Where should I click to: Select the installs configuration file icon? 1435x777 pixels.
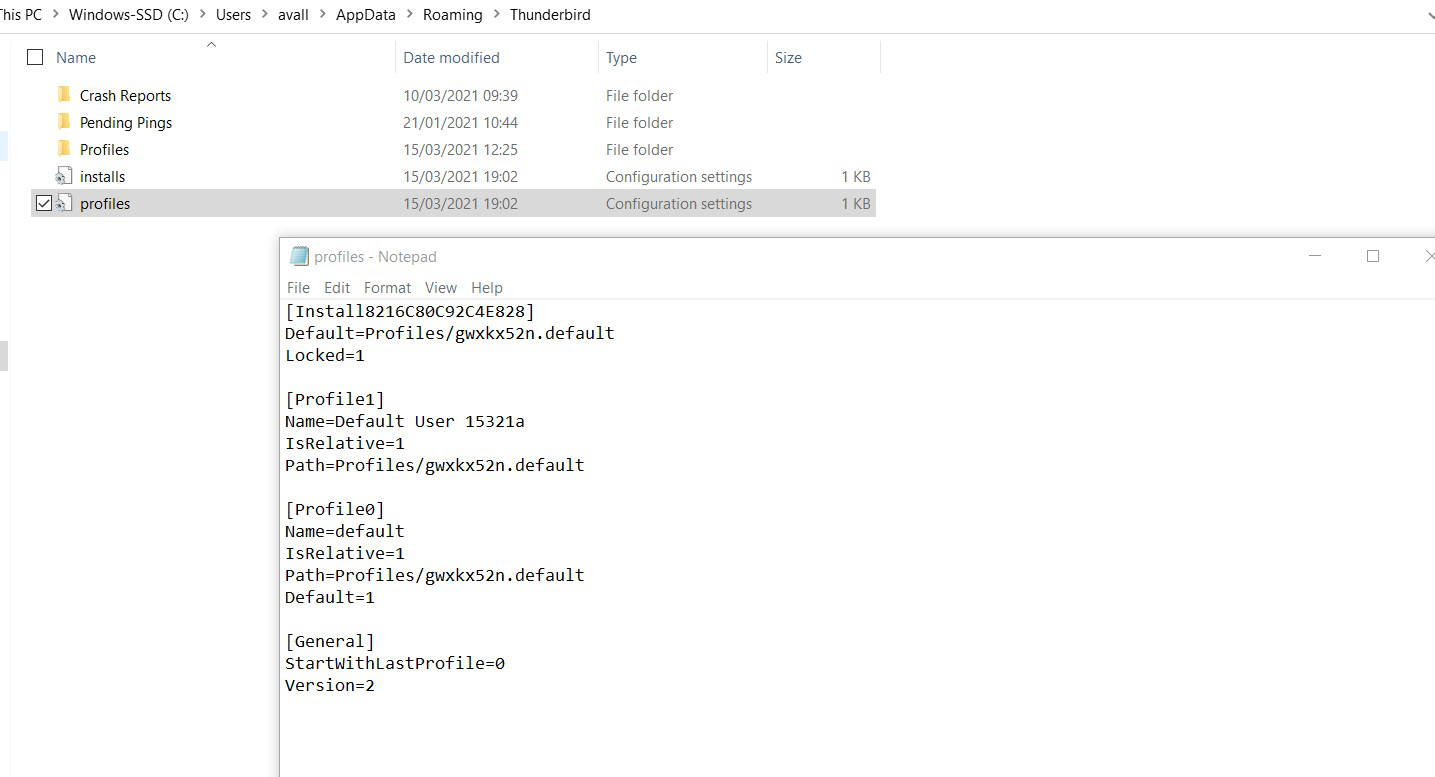click(64, 176)
